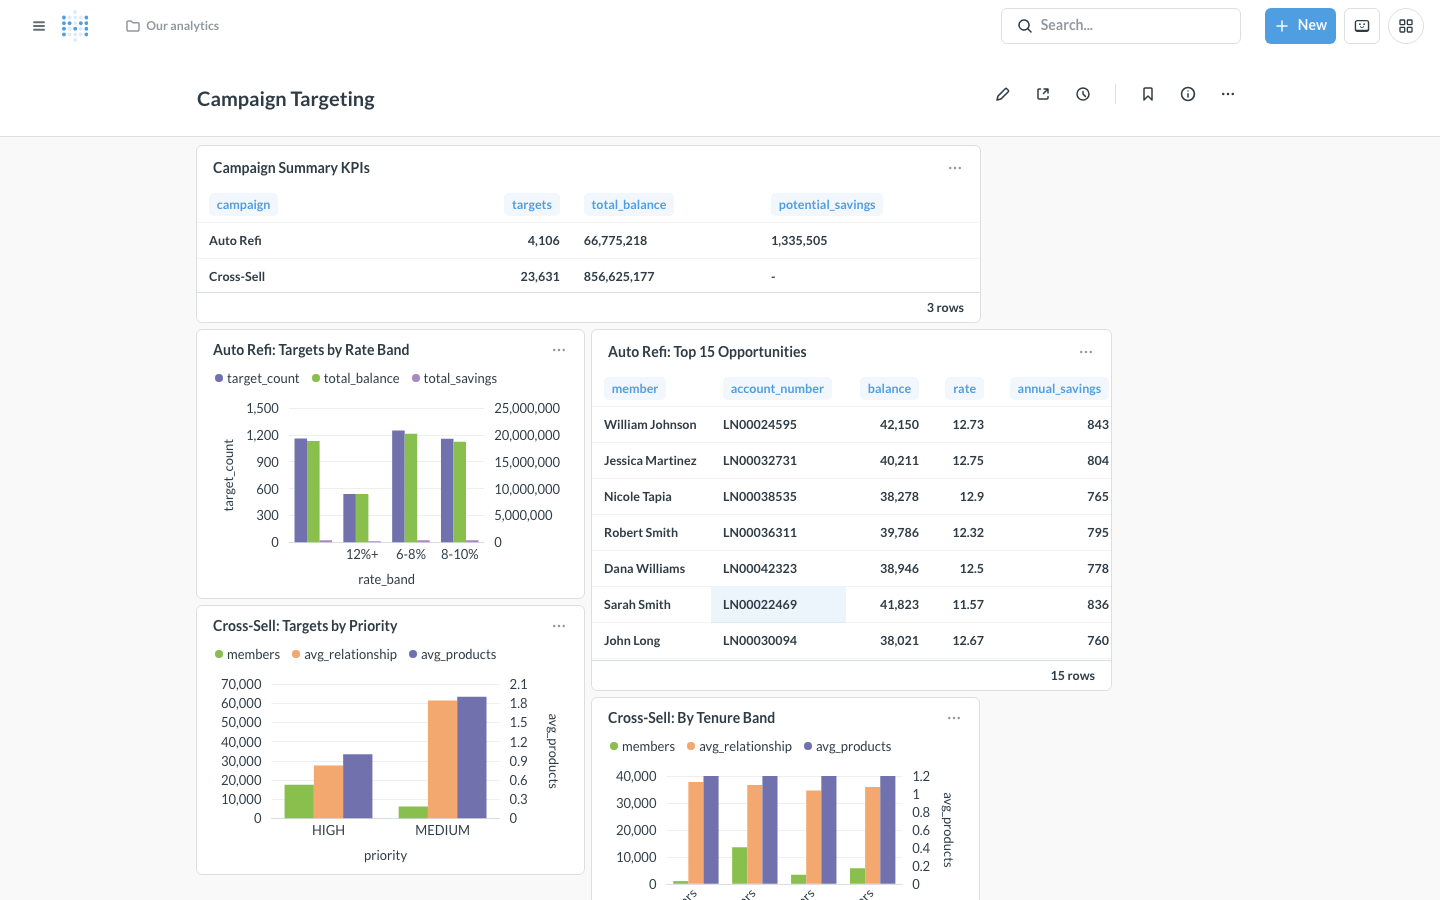Screen dimensions: 1440x900
Task: Click the Metabase logo home icon
Action: click(x=75, y=26)
